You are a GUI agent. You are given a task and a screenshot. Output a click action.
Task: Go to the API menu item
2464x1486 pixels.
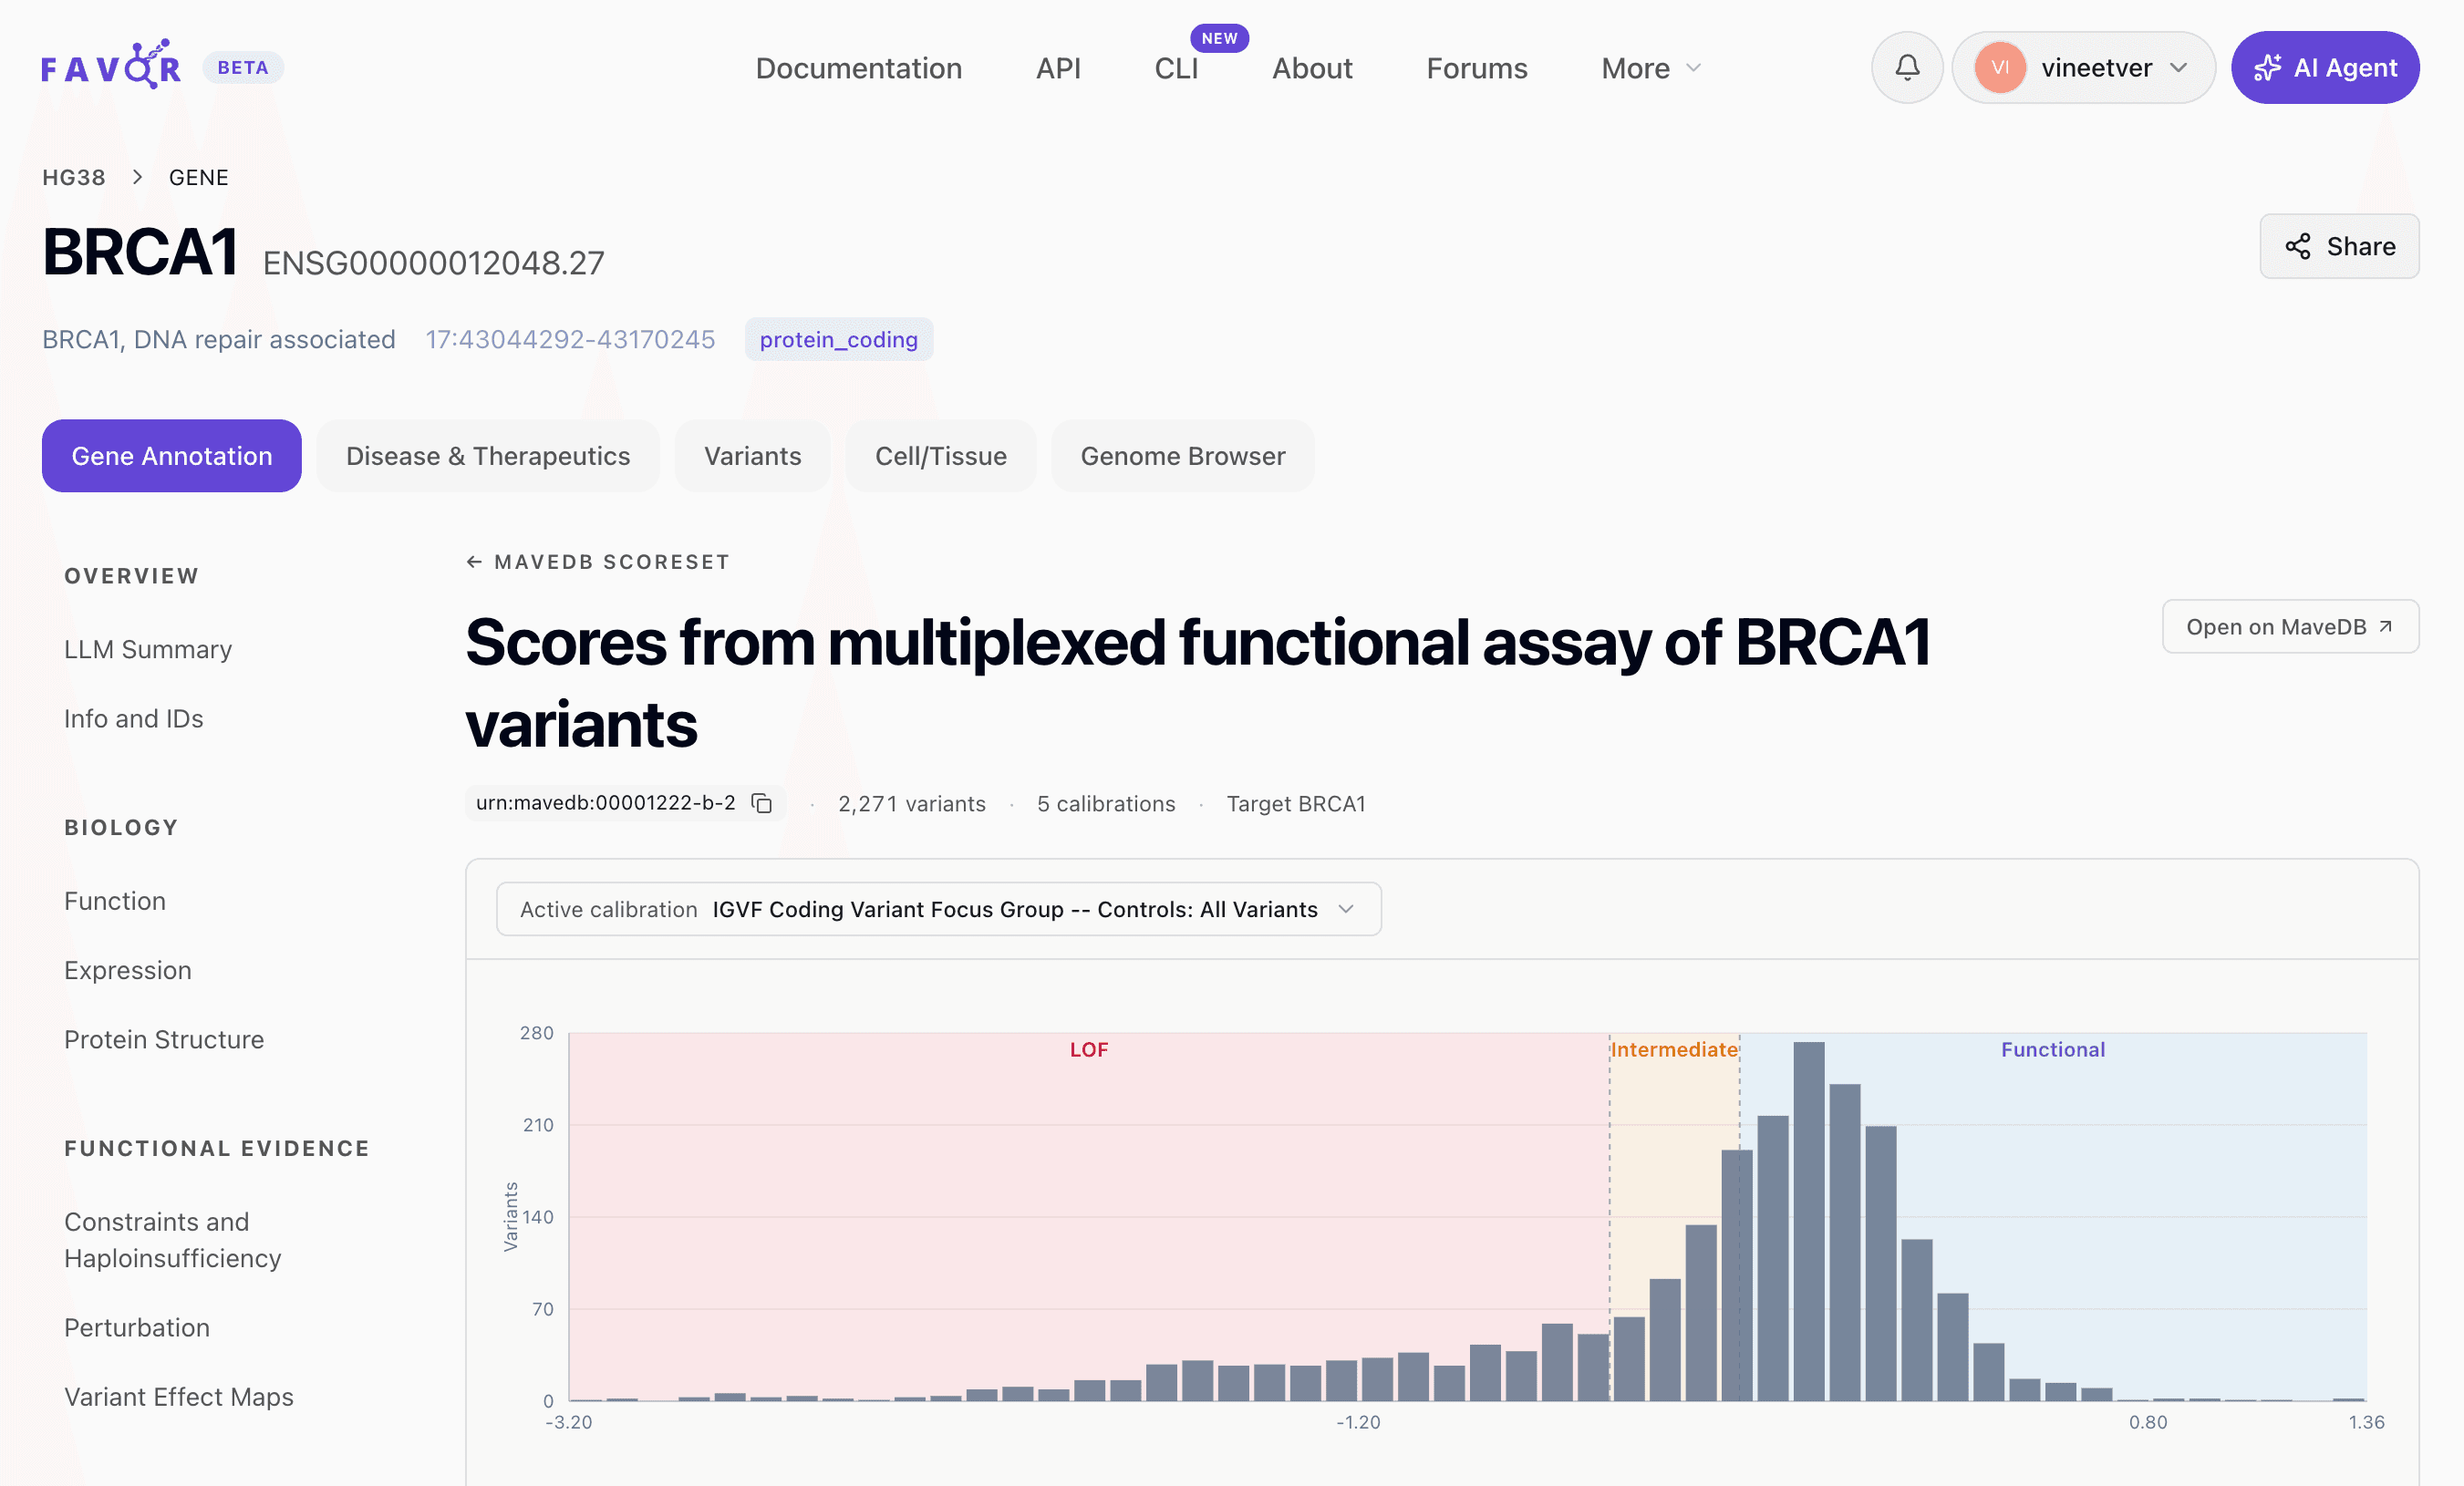pos(1058,68)
